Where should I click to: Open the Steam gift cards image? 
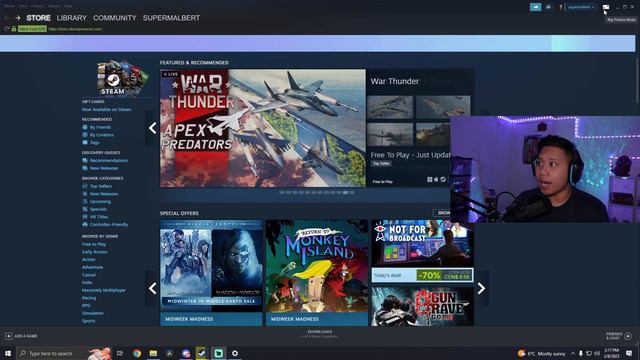(x=122, y=78)
